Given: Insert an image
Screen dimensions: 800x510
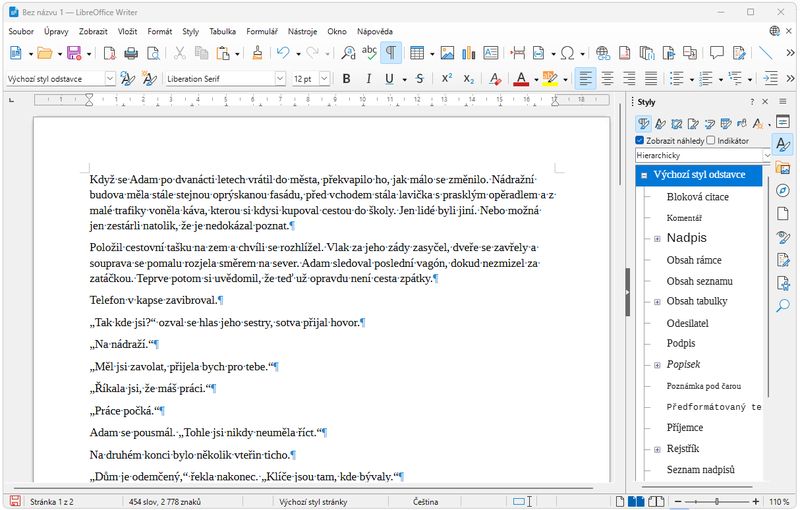Looking at the screenshot, I should point(447,53).
